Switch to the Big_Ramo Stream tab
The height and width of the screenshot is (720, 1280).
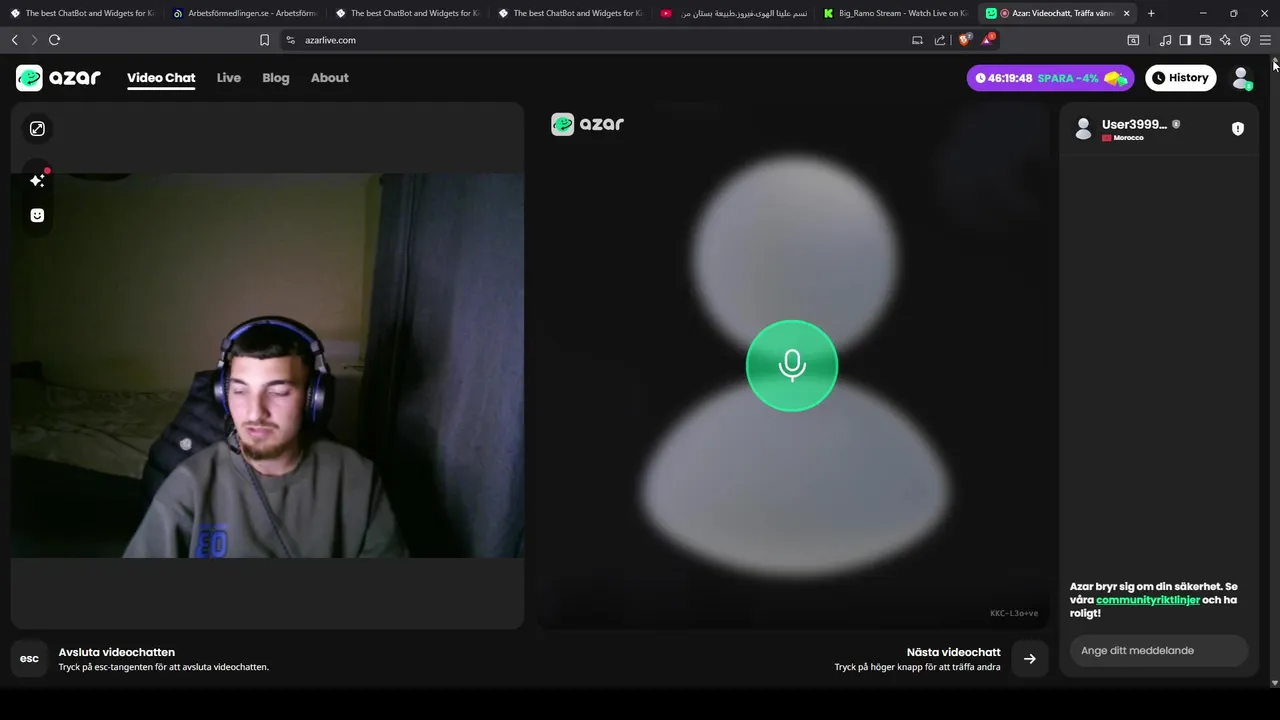pyautogui.click(x=895, y=13)
